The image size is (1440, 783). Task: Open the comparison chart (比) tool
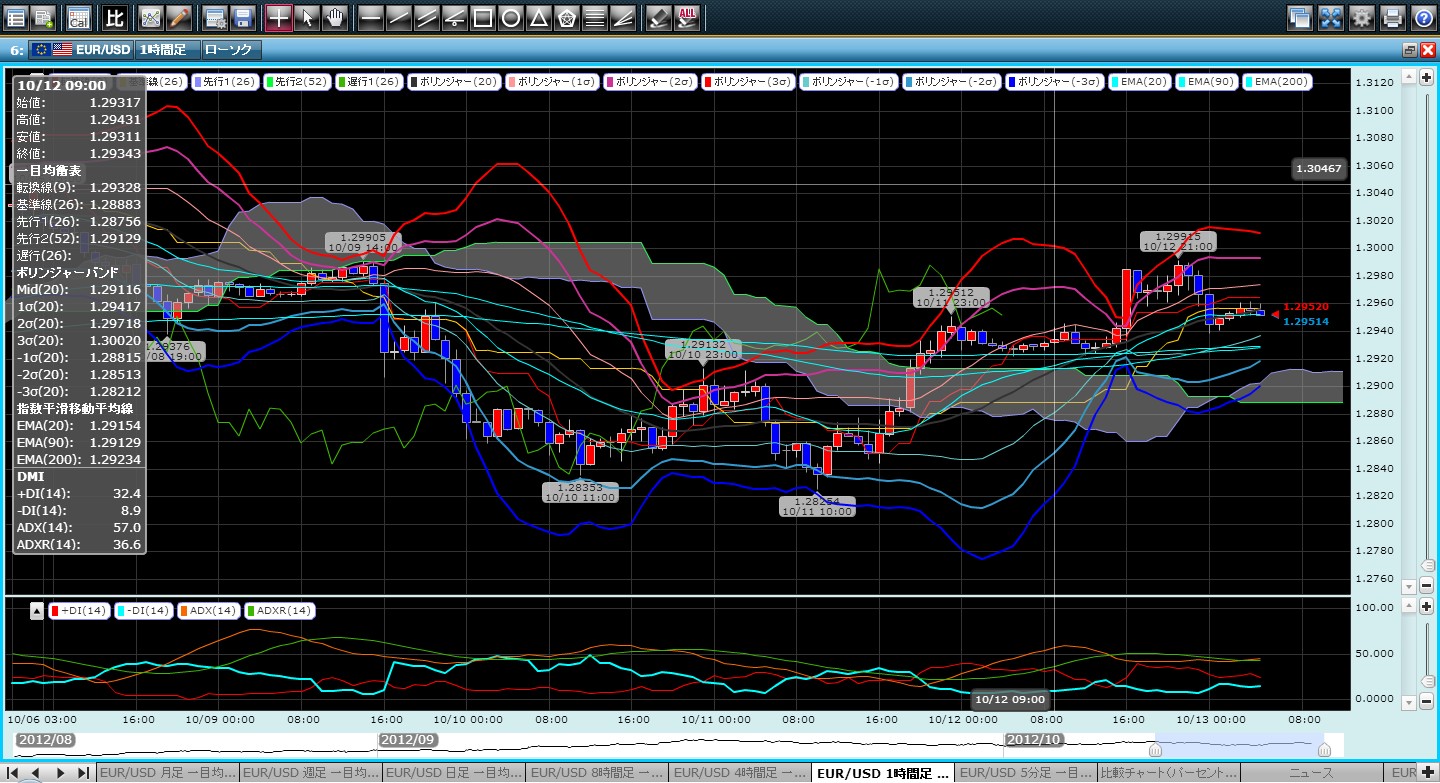(115, 17)
